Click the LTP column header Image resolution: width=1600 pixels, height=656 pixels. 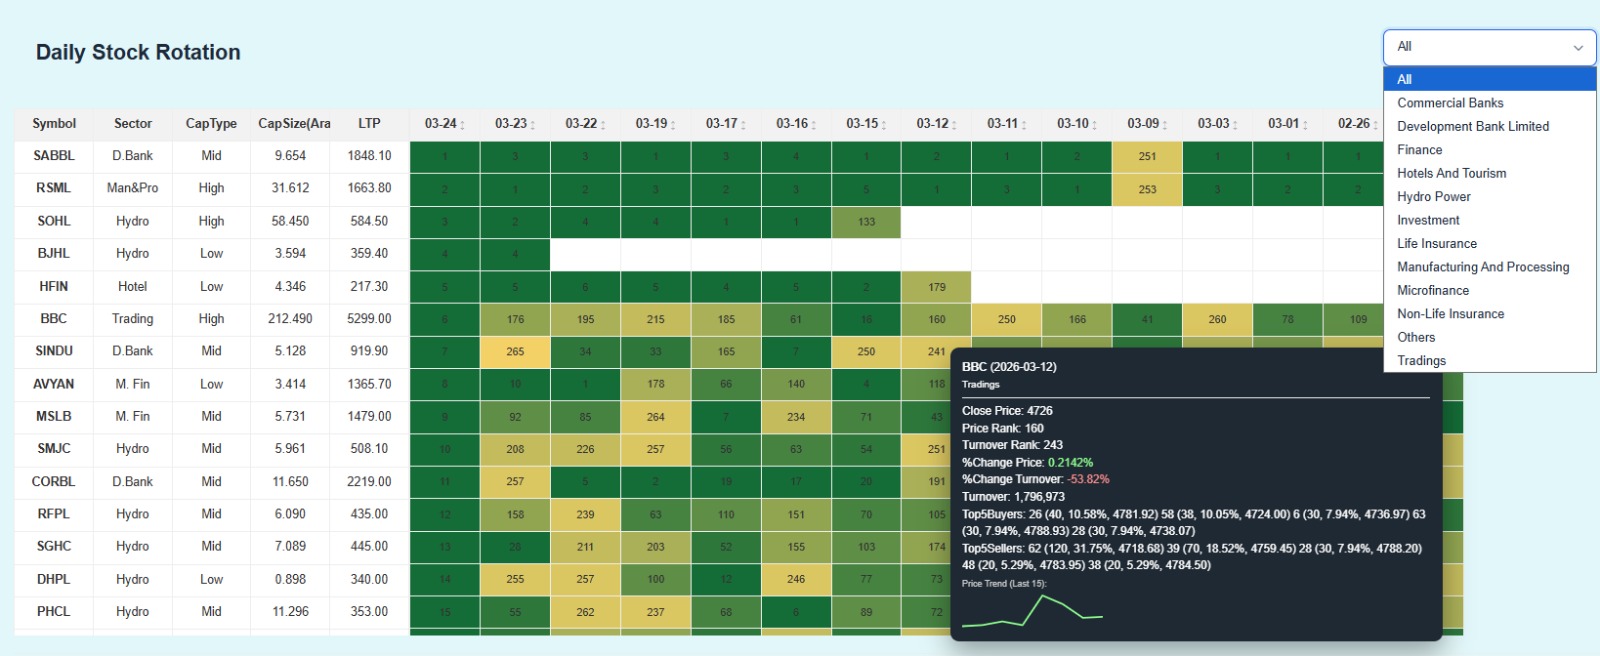(369, 123)
